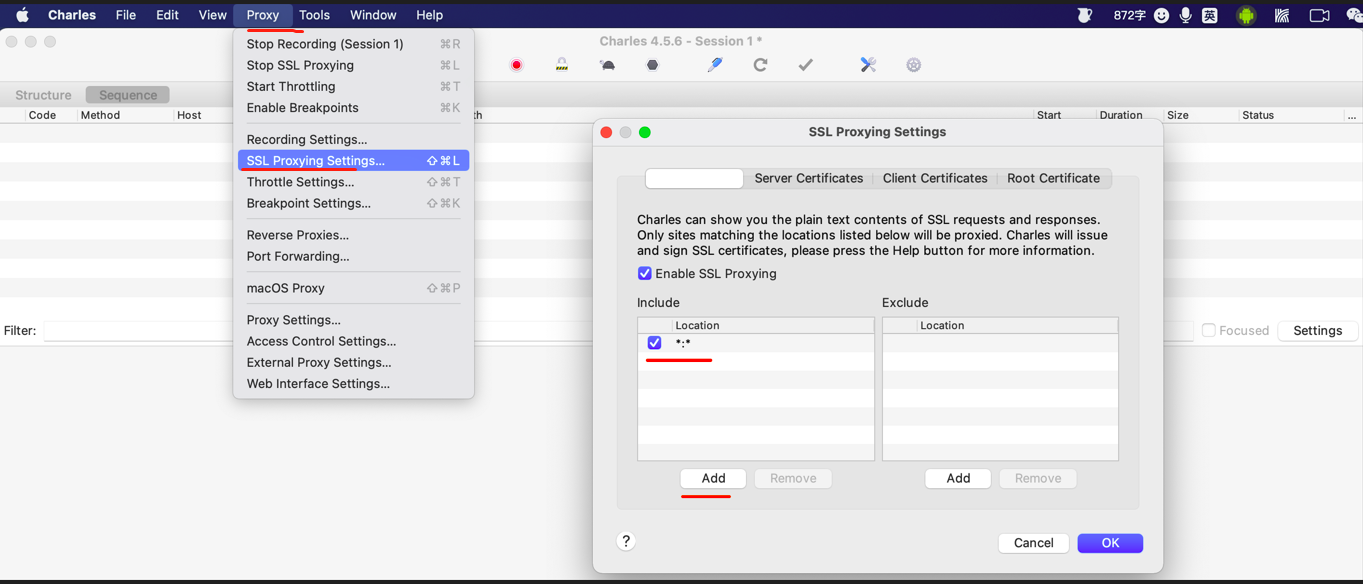This screenshot has height=584, width=1363.
Task: Open the Edit menu
Action: [167, 15]
